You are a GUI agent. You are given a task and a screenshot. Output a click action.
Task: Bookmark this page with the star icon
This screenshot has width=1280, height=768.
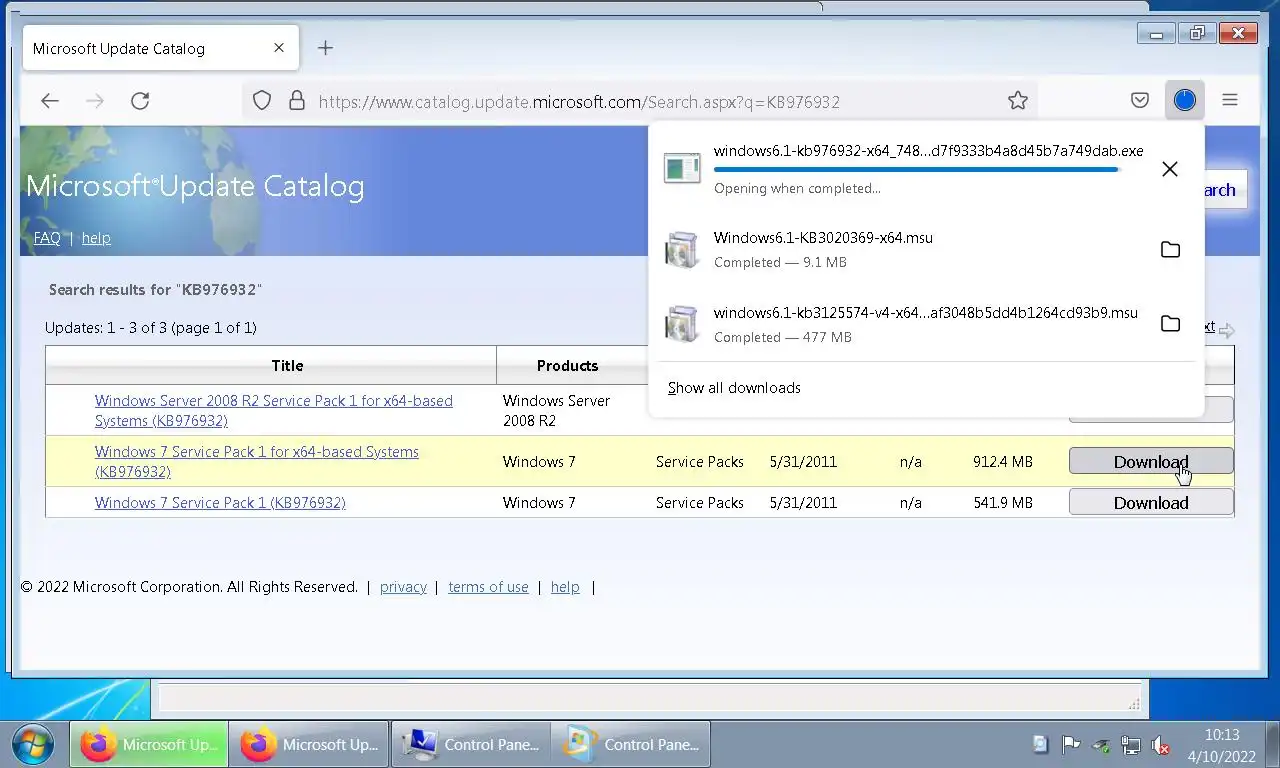coord(1018,100)
